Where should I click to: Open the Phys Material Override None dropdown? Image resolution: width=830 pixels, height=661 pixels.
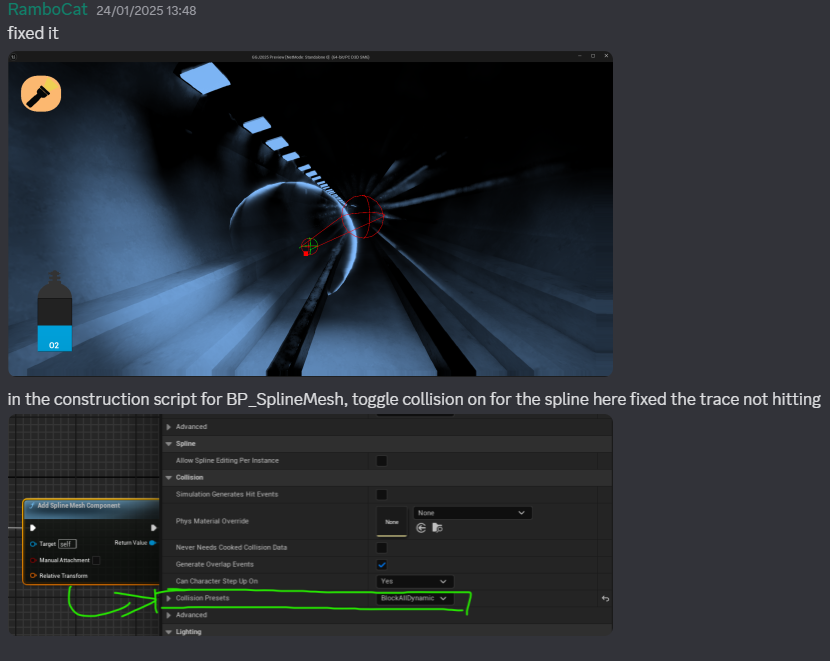pos(471,513)
